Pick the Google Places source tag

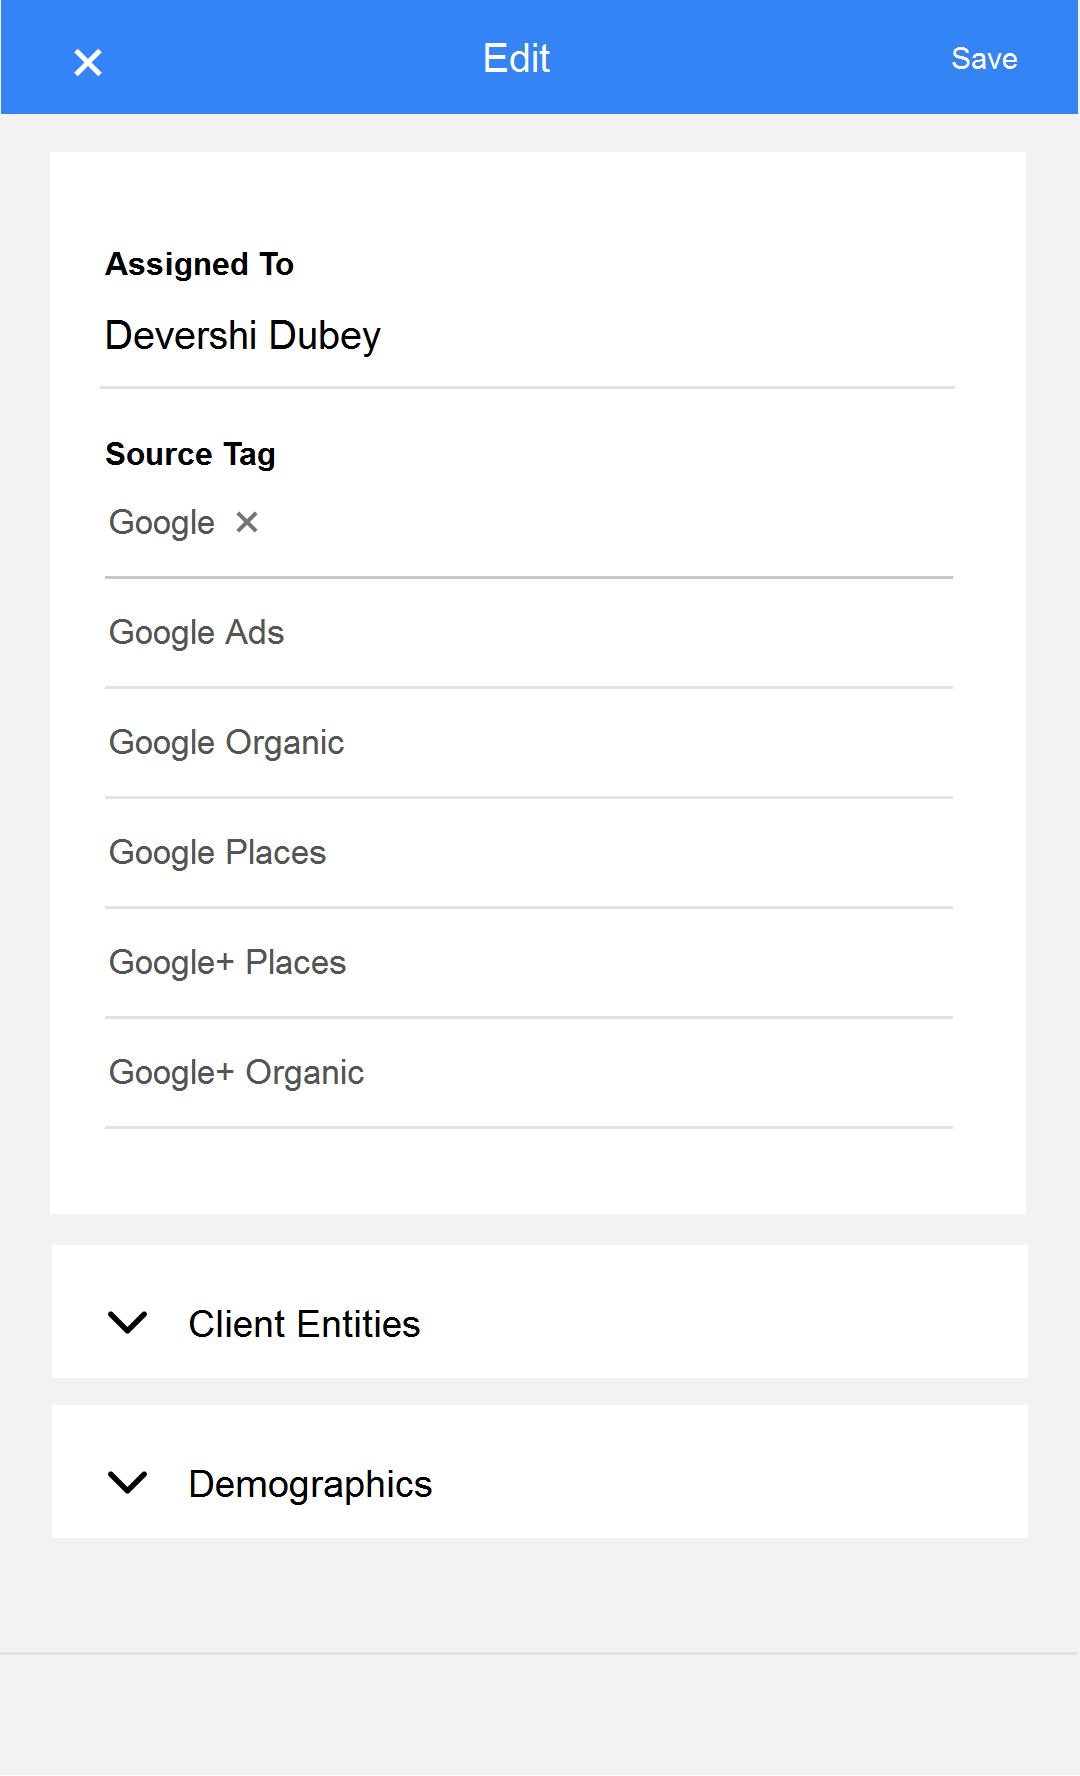[x=529, y=853]
